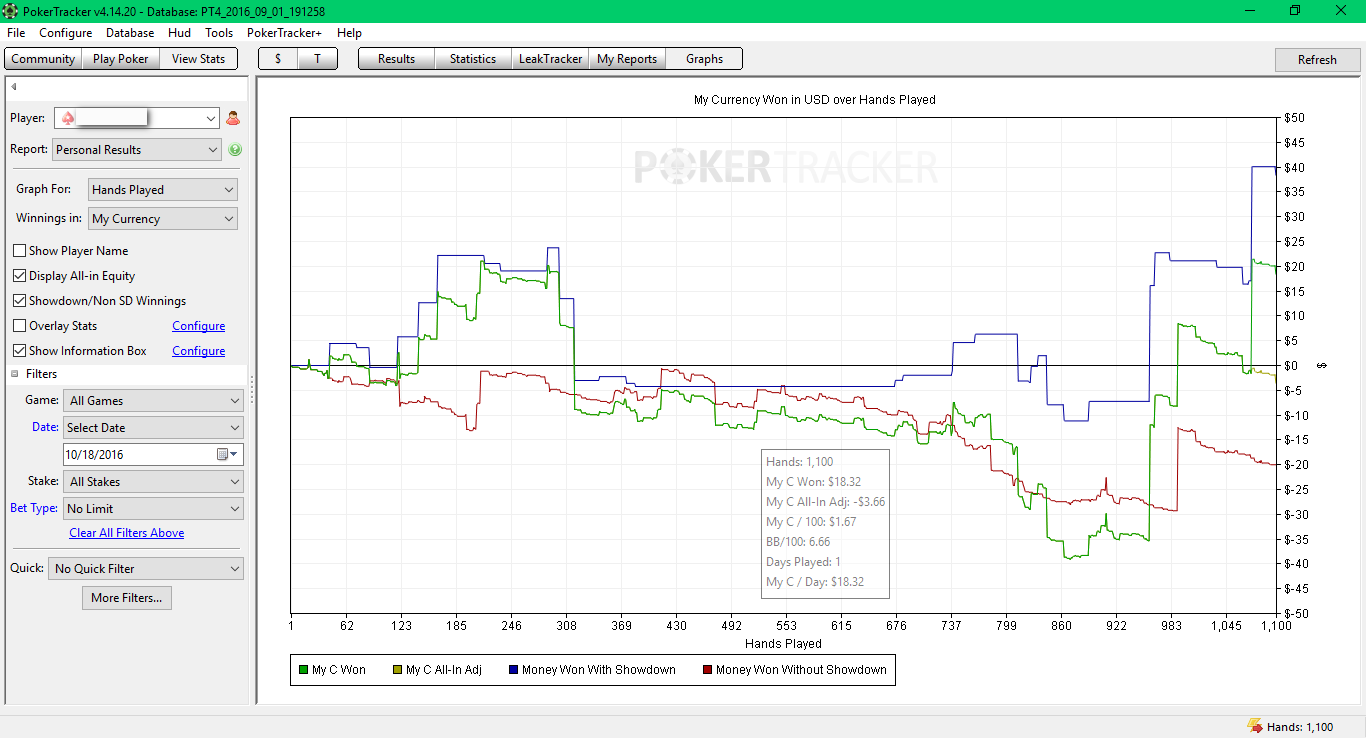The width and height of the screenshot is (1366, 738).
Task: Click 'Hands: 1,100' text in status bar
Action: click(x=1300, y=727)
